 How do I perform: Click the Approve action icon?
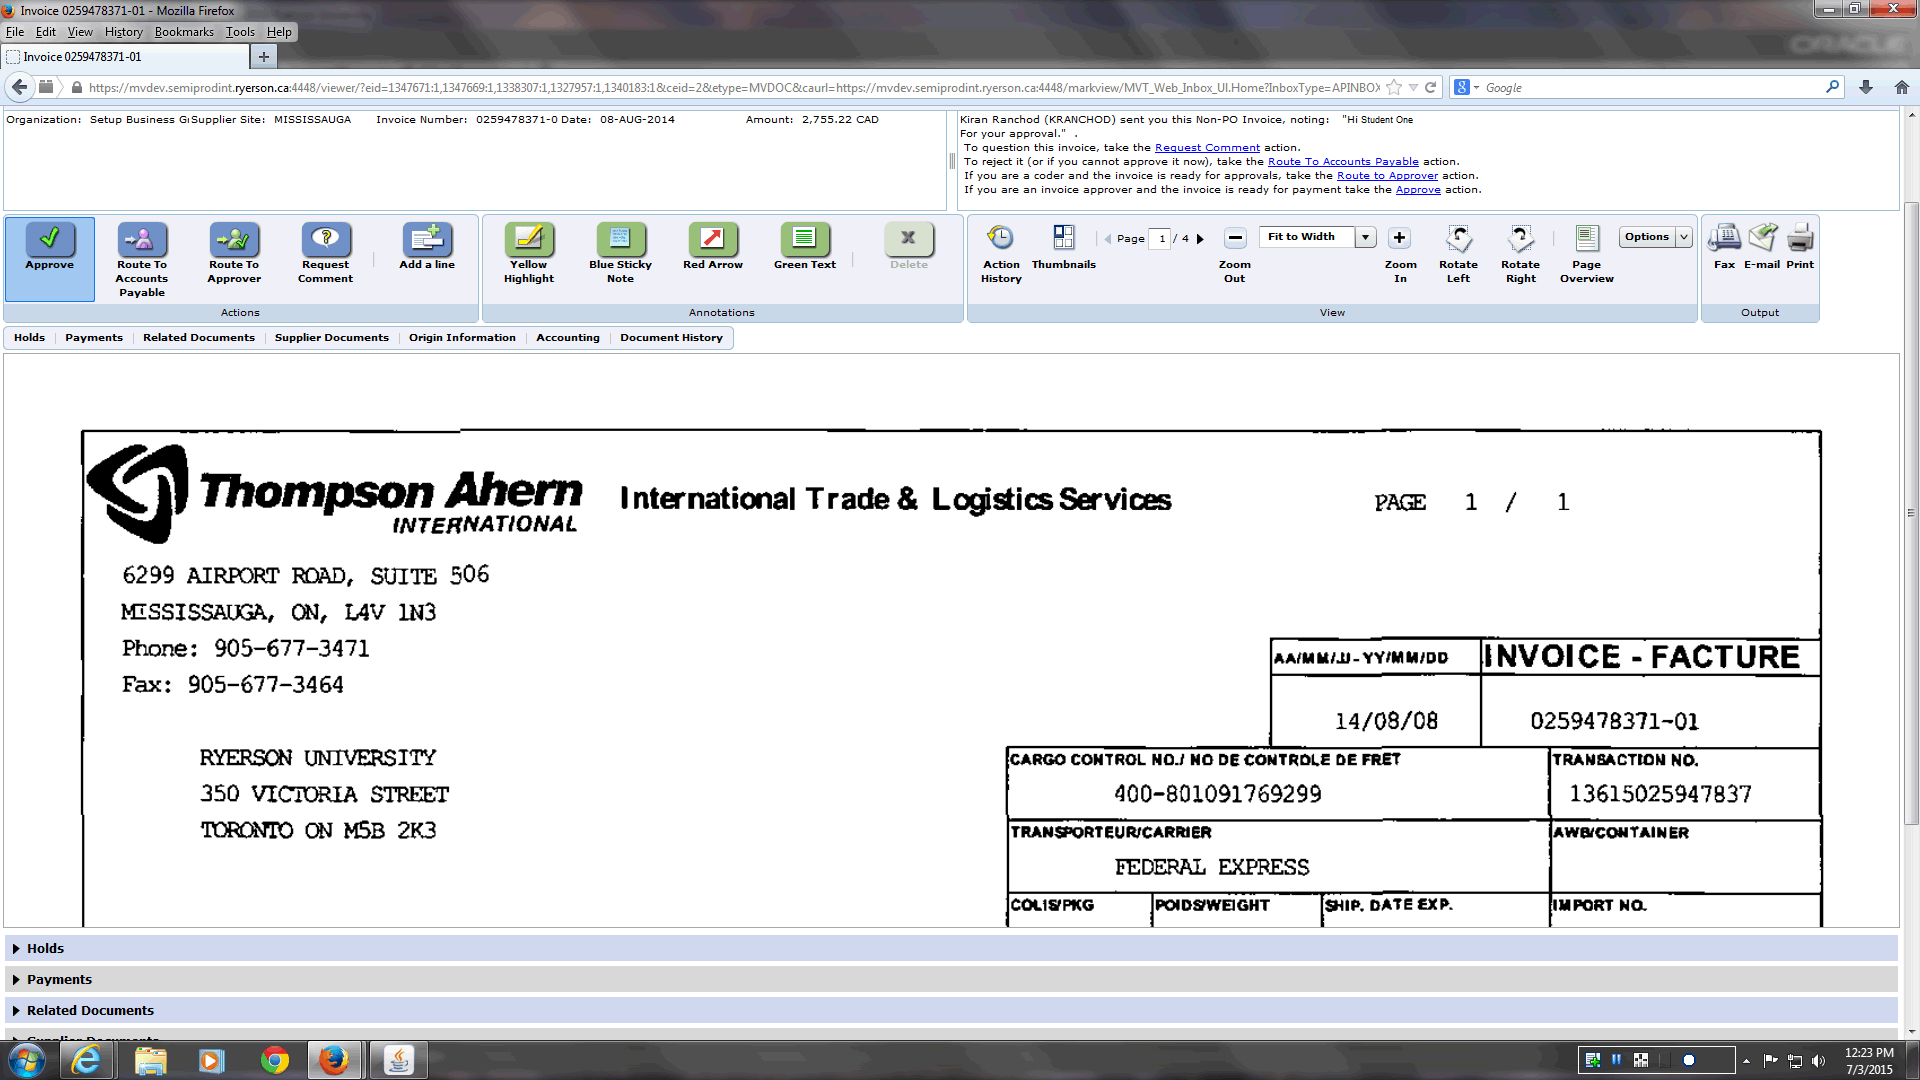point(49,240)
